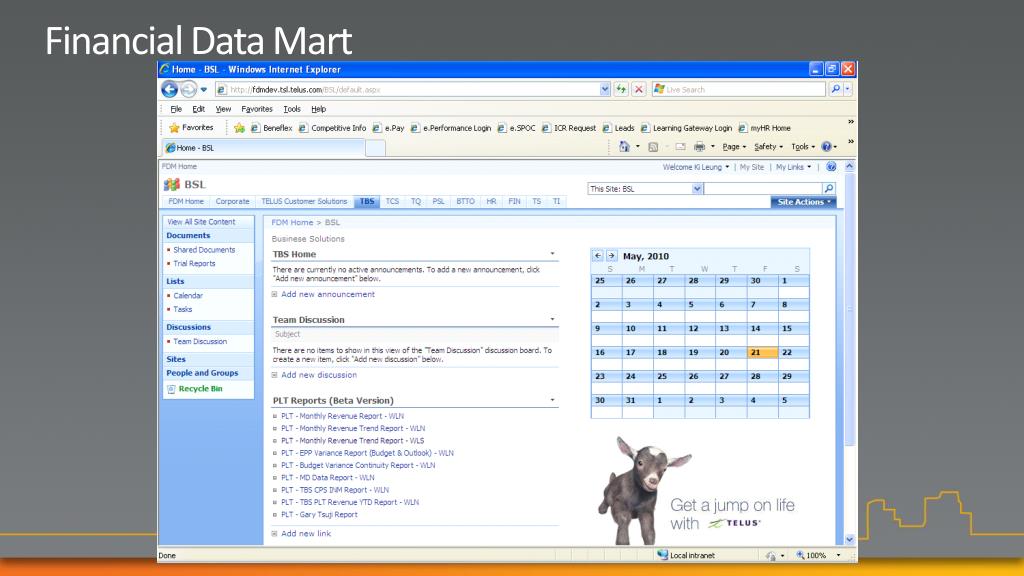Click Add new link under PLT Reports
This screenshot has height=576, width=1024.
(306, 534)
